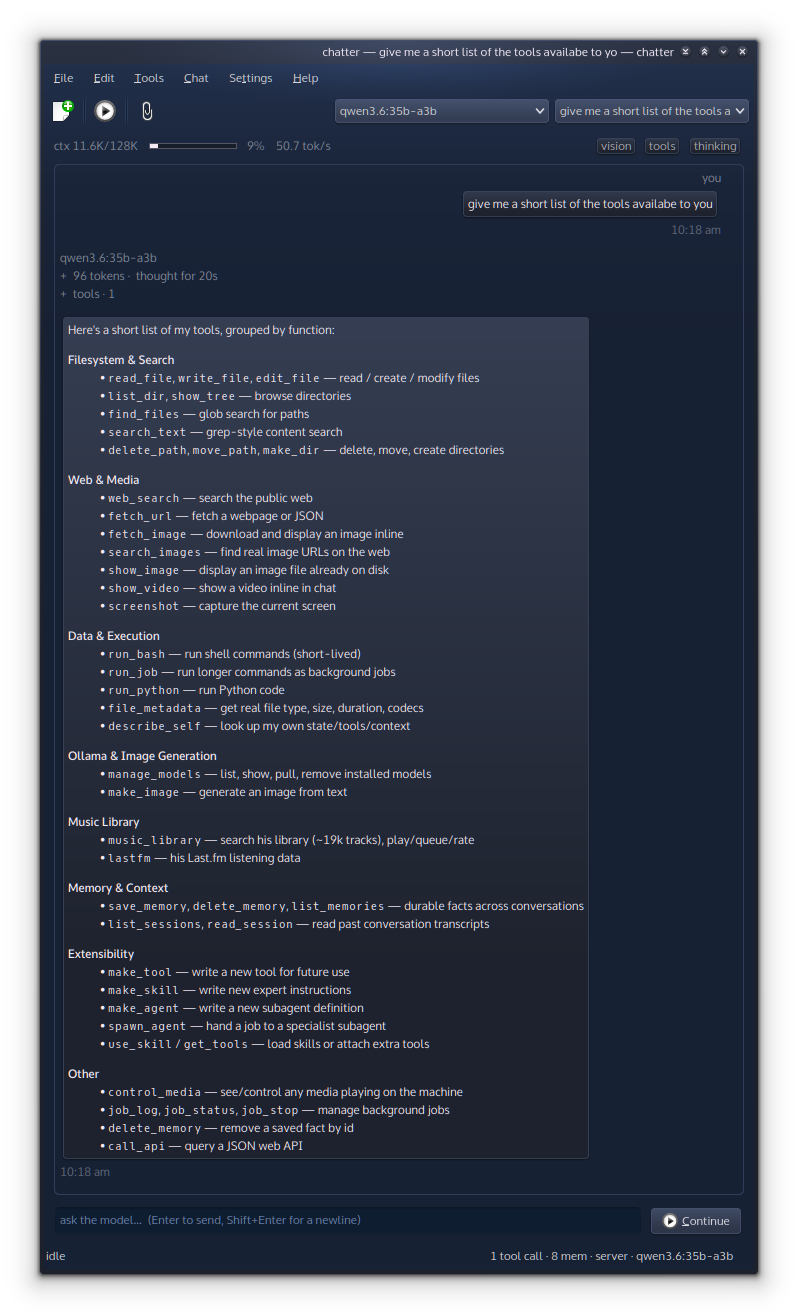Image resolution: width=798 pixels, height=1314 pixels.
Task: Click the 'control_media' list row
Action: (281, 1092)
